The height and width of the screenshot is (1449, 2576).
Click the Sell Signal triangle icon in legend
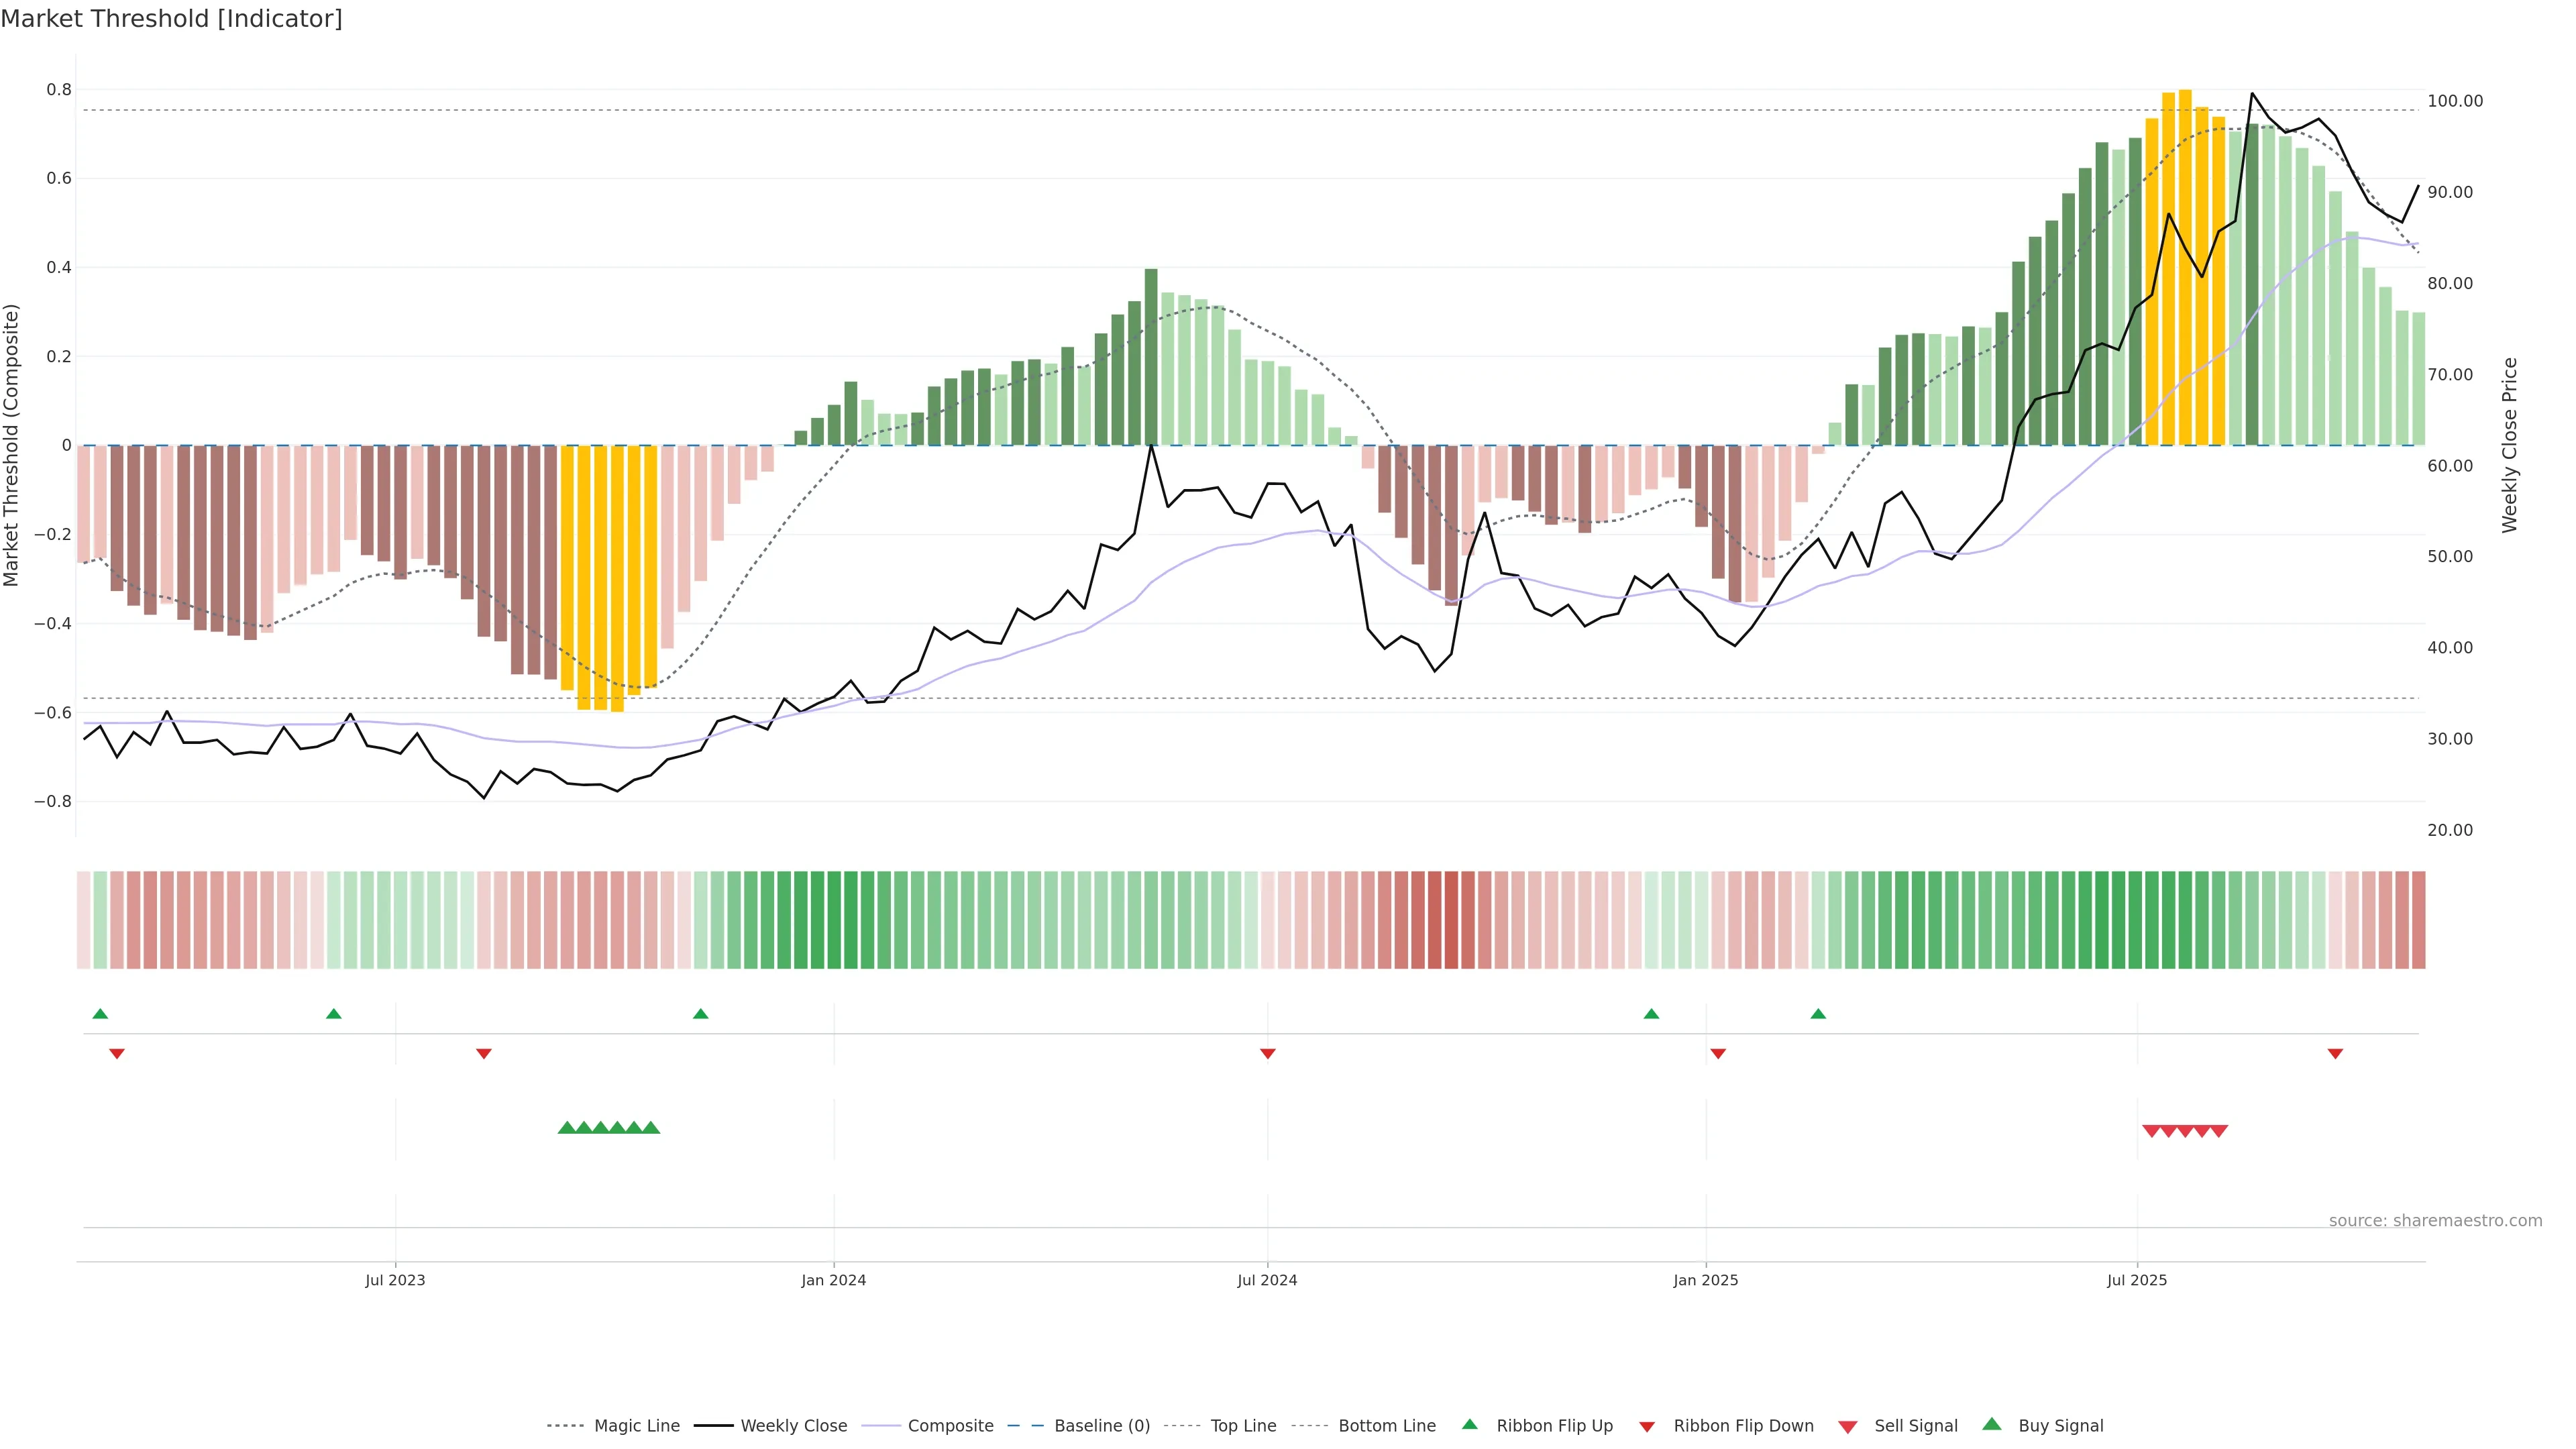1848,1427
